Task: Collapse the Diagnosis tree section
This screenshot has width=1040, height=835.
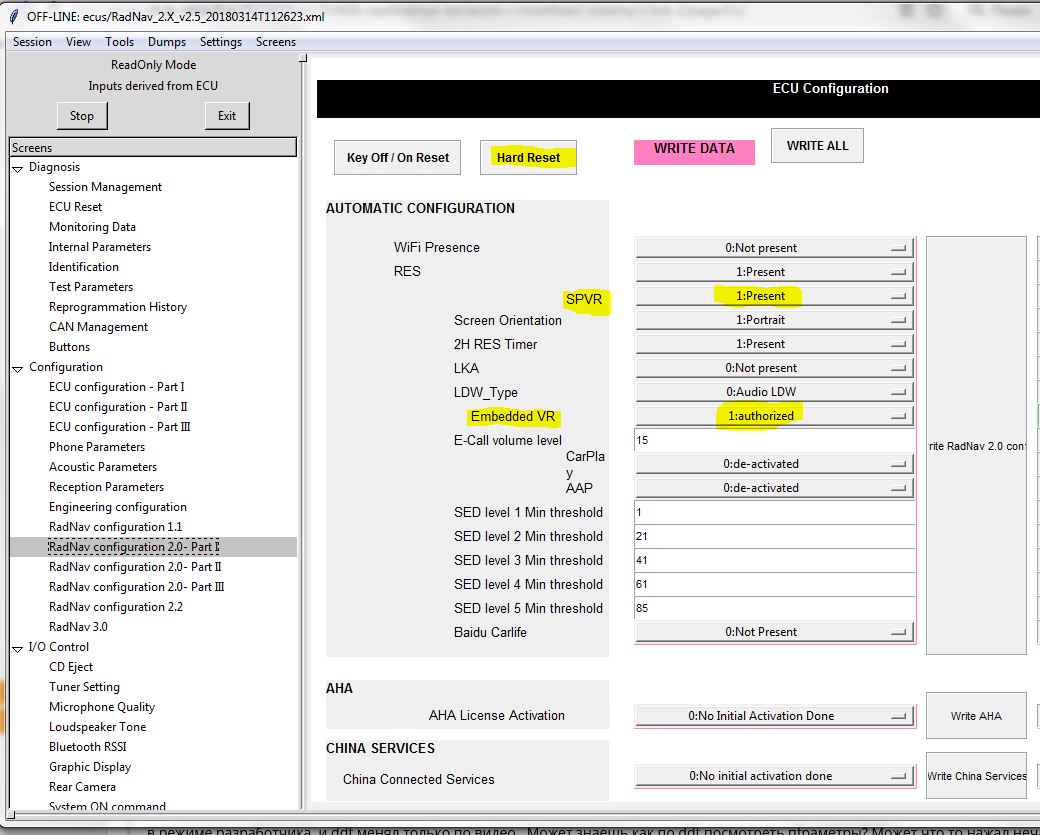Action: tap(18, 168)
